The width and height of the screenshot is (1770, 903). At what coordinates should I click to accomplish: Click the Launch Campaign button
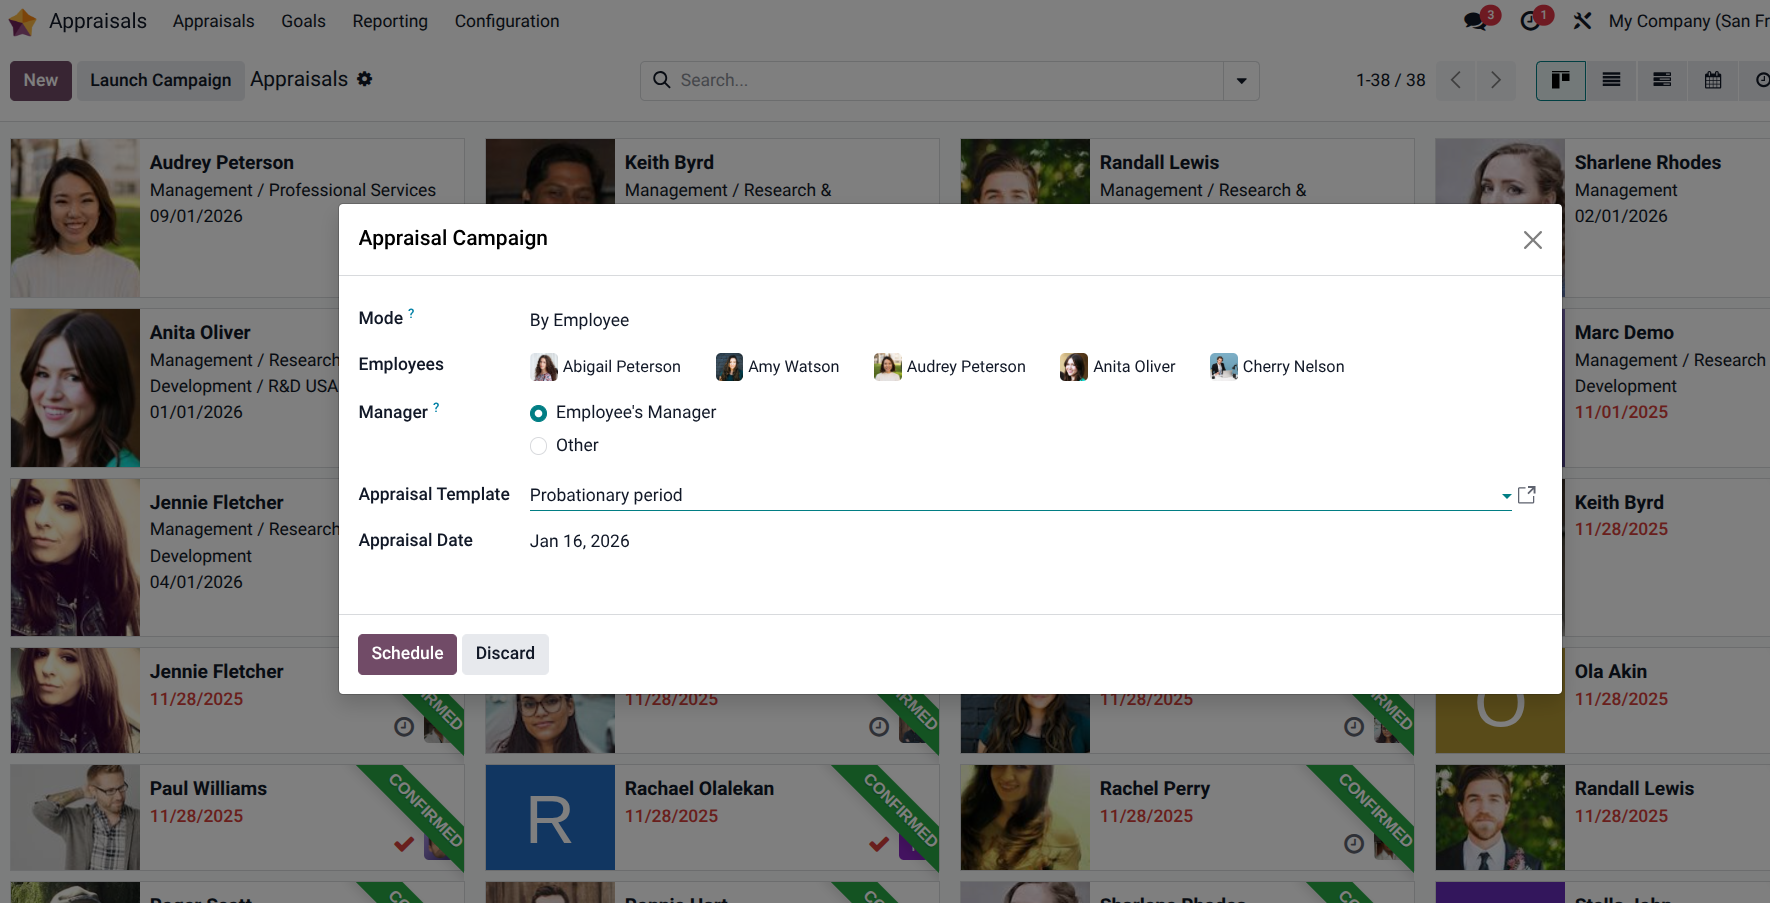point(160,79)
